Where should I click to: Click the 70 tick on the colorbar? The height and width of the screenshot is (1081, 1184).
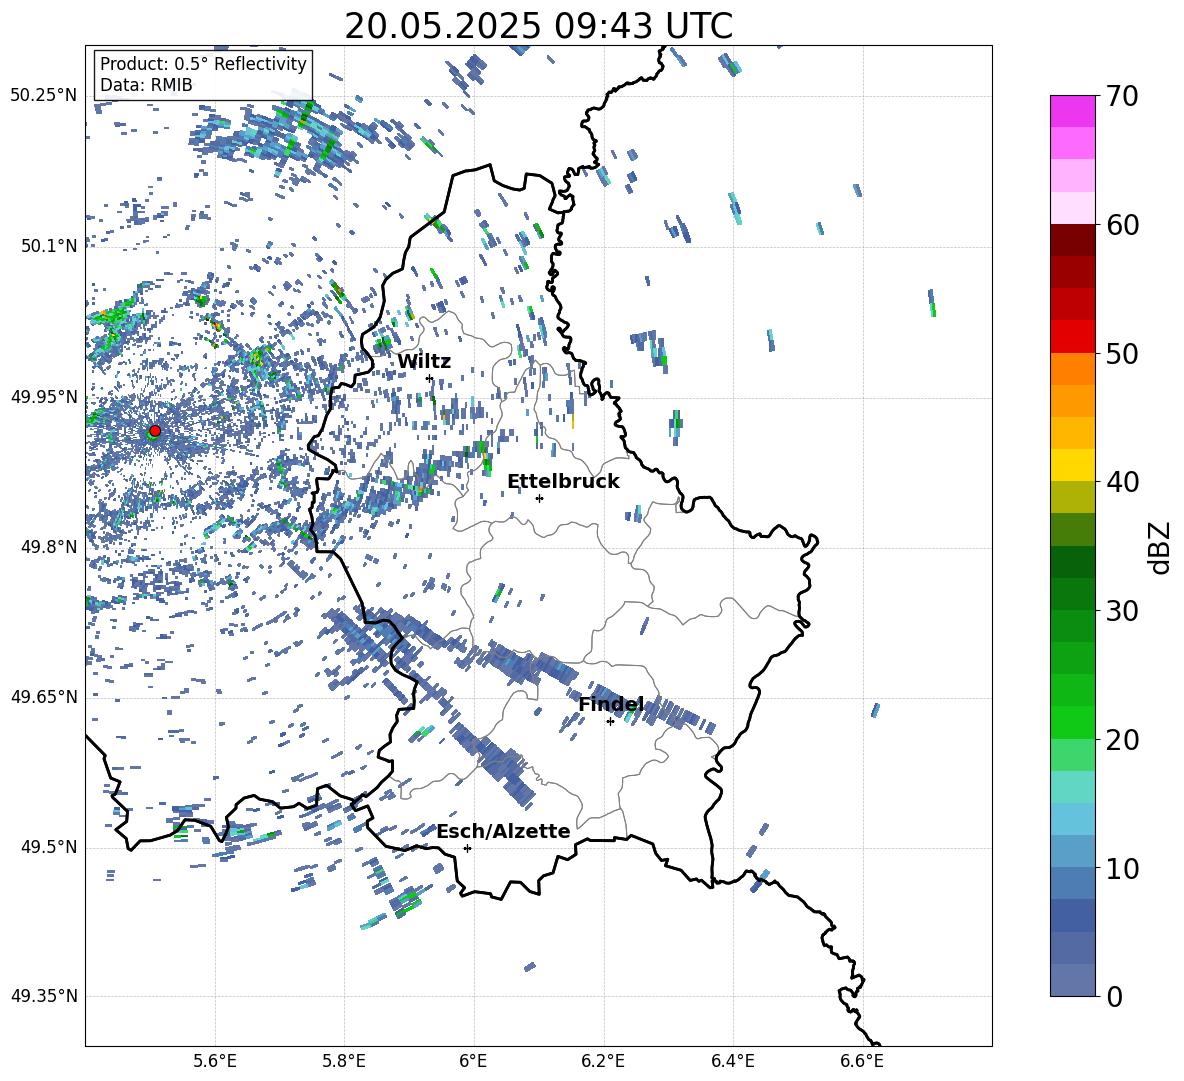pyautogui.click(x=1122, y=96)
